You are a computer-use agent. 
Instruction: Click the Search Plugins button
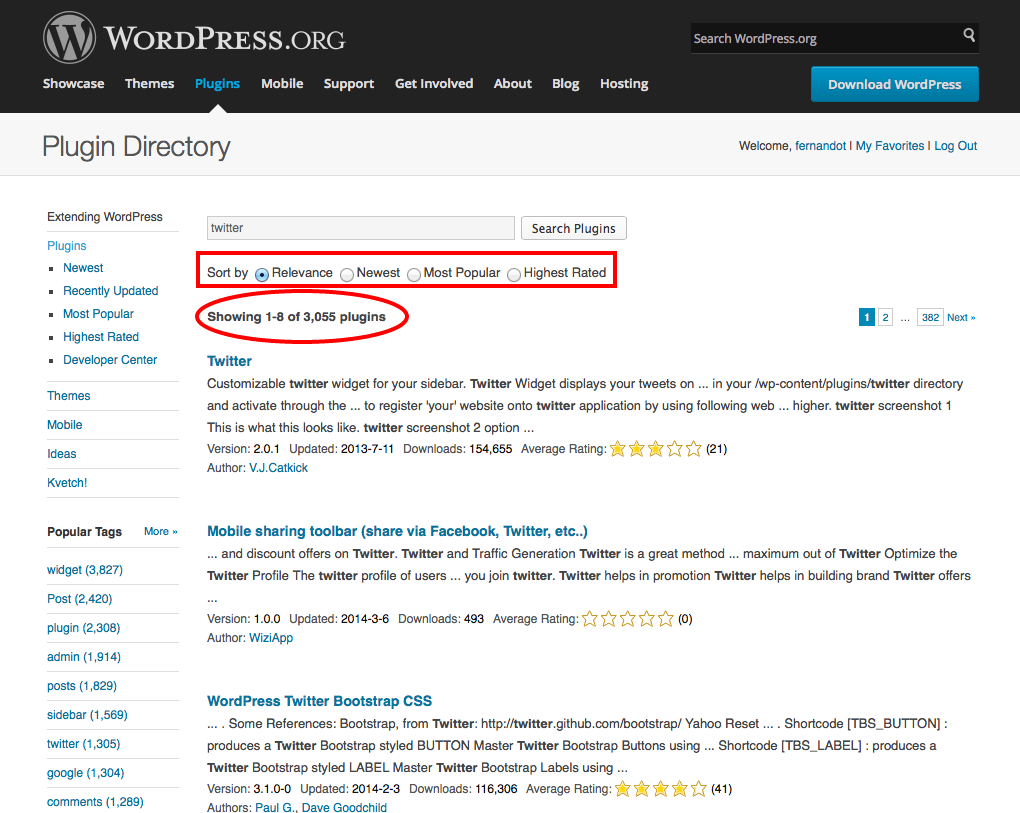click(574, 228)
